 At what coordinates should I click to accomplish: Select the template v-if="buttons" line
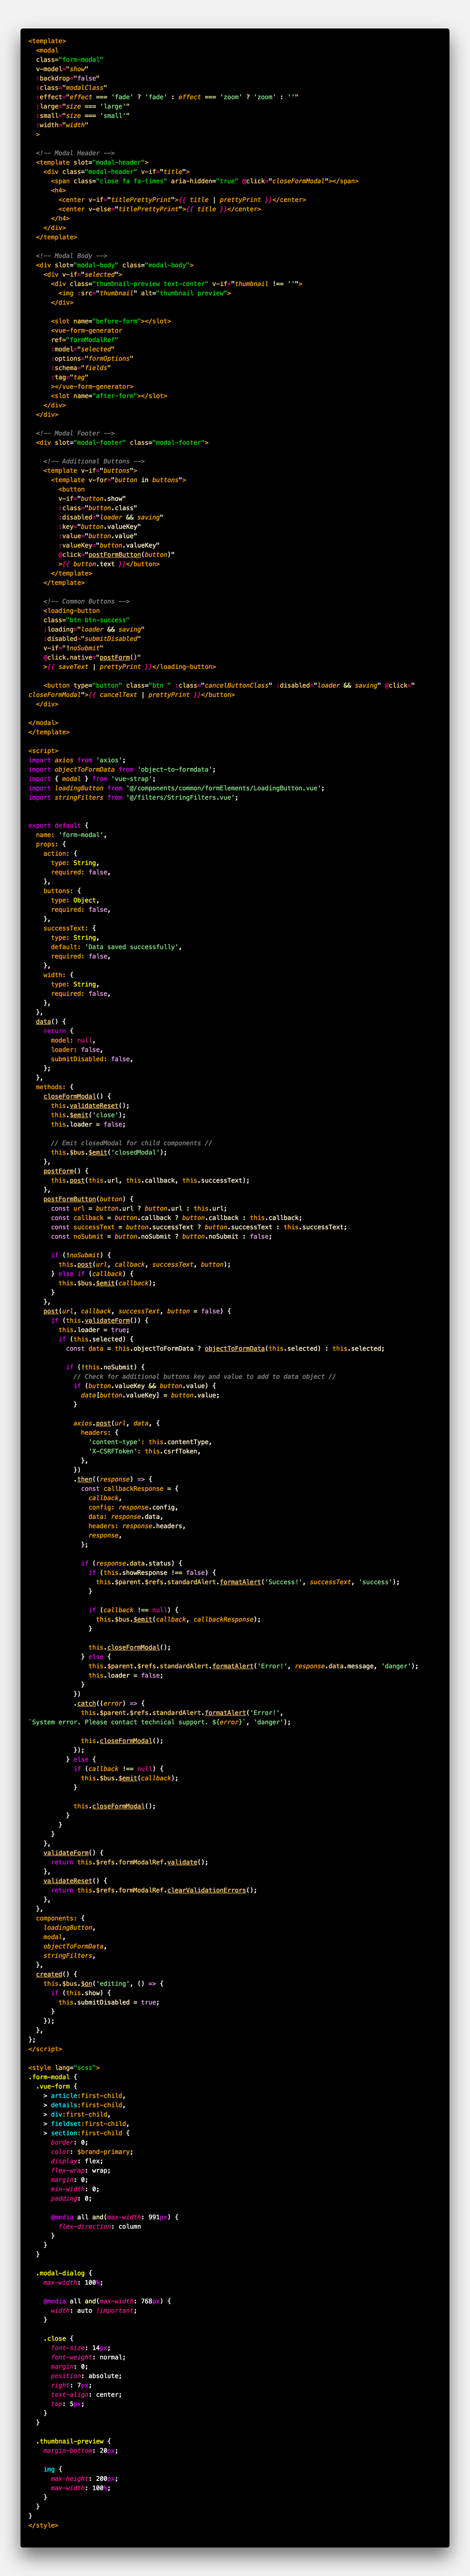coord(90,470)
